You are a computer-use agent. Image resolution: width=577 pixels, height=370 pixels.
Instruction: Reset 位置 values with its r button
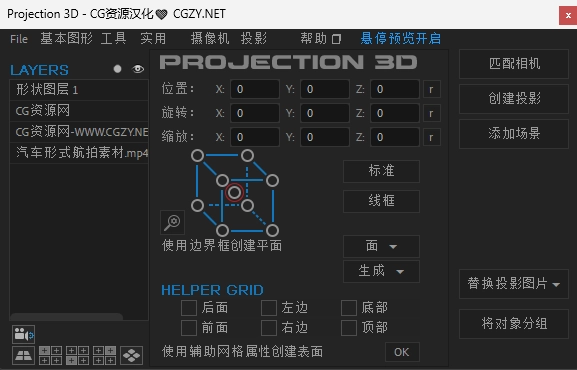point(431,89)
